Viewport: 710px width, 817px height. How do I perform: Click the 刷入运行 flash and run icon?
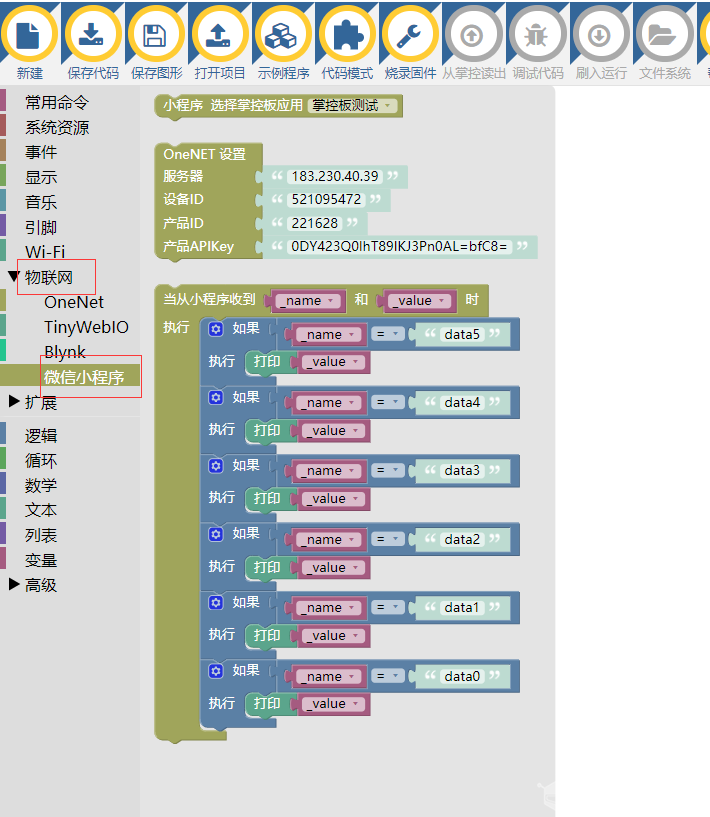click(601, 35)
